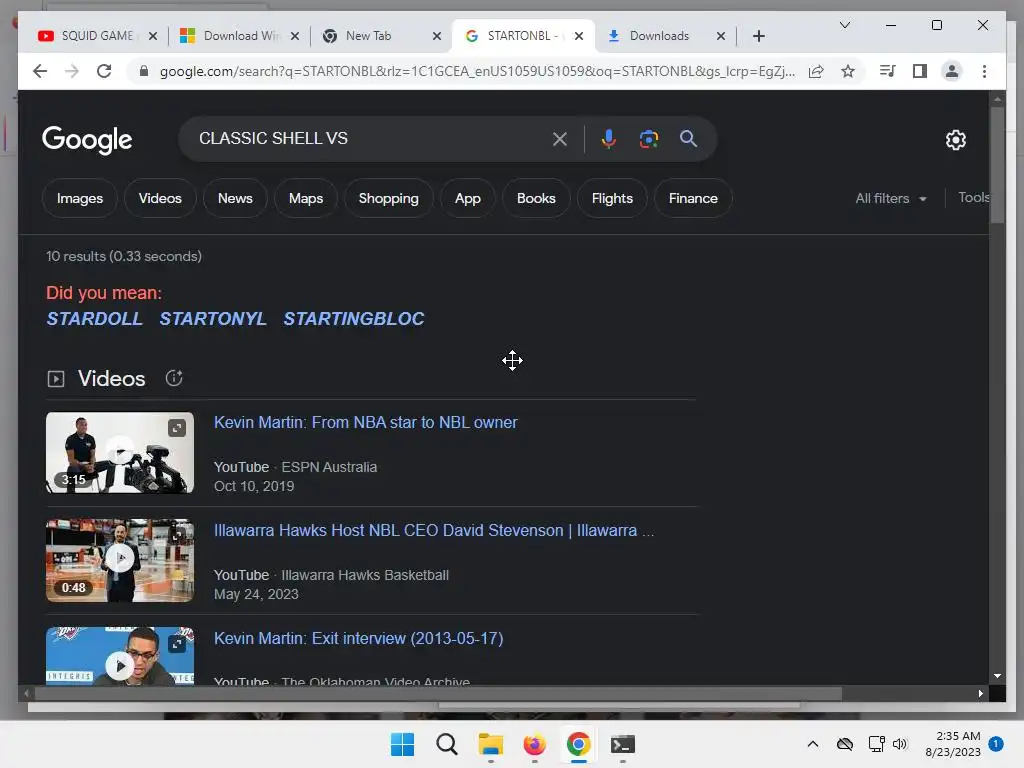Click the scroll-down arrow of the page

click(x=997, y=677)
